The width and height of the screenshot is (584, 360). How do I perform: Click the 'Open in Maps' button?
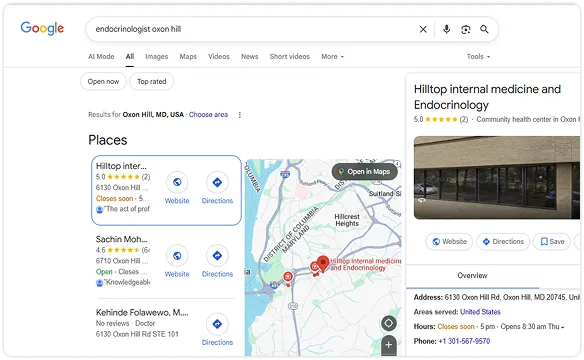point(365,172)
